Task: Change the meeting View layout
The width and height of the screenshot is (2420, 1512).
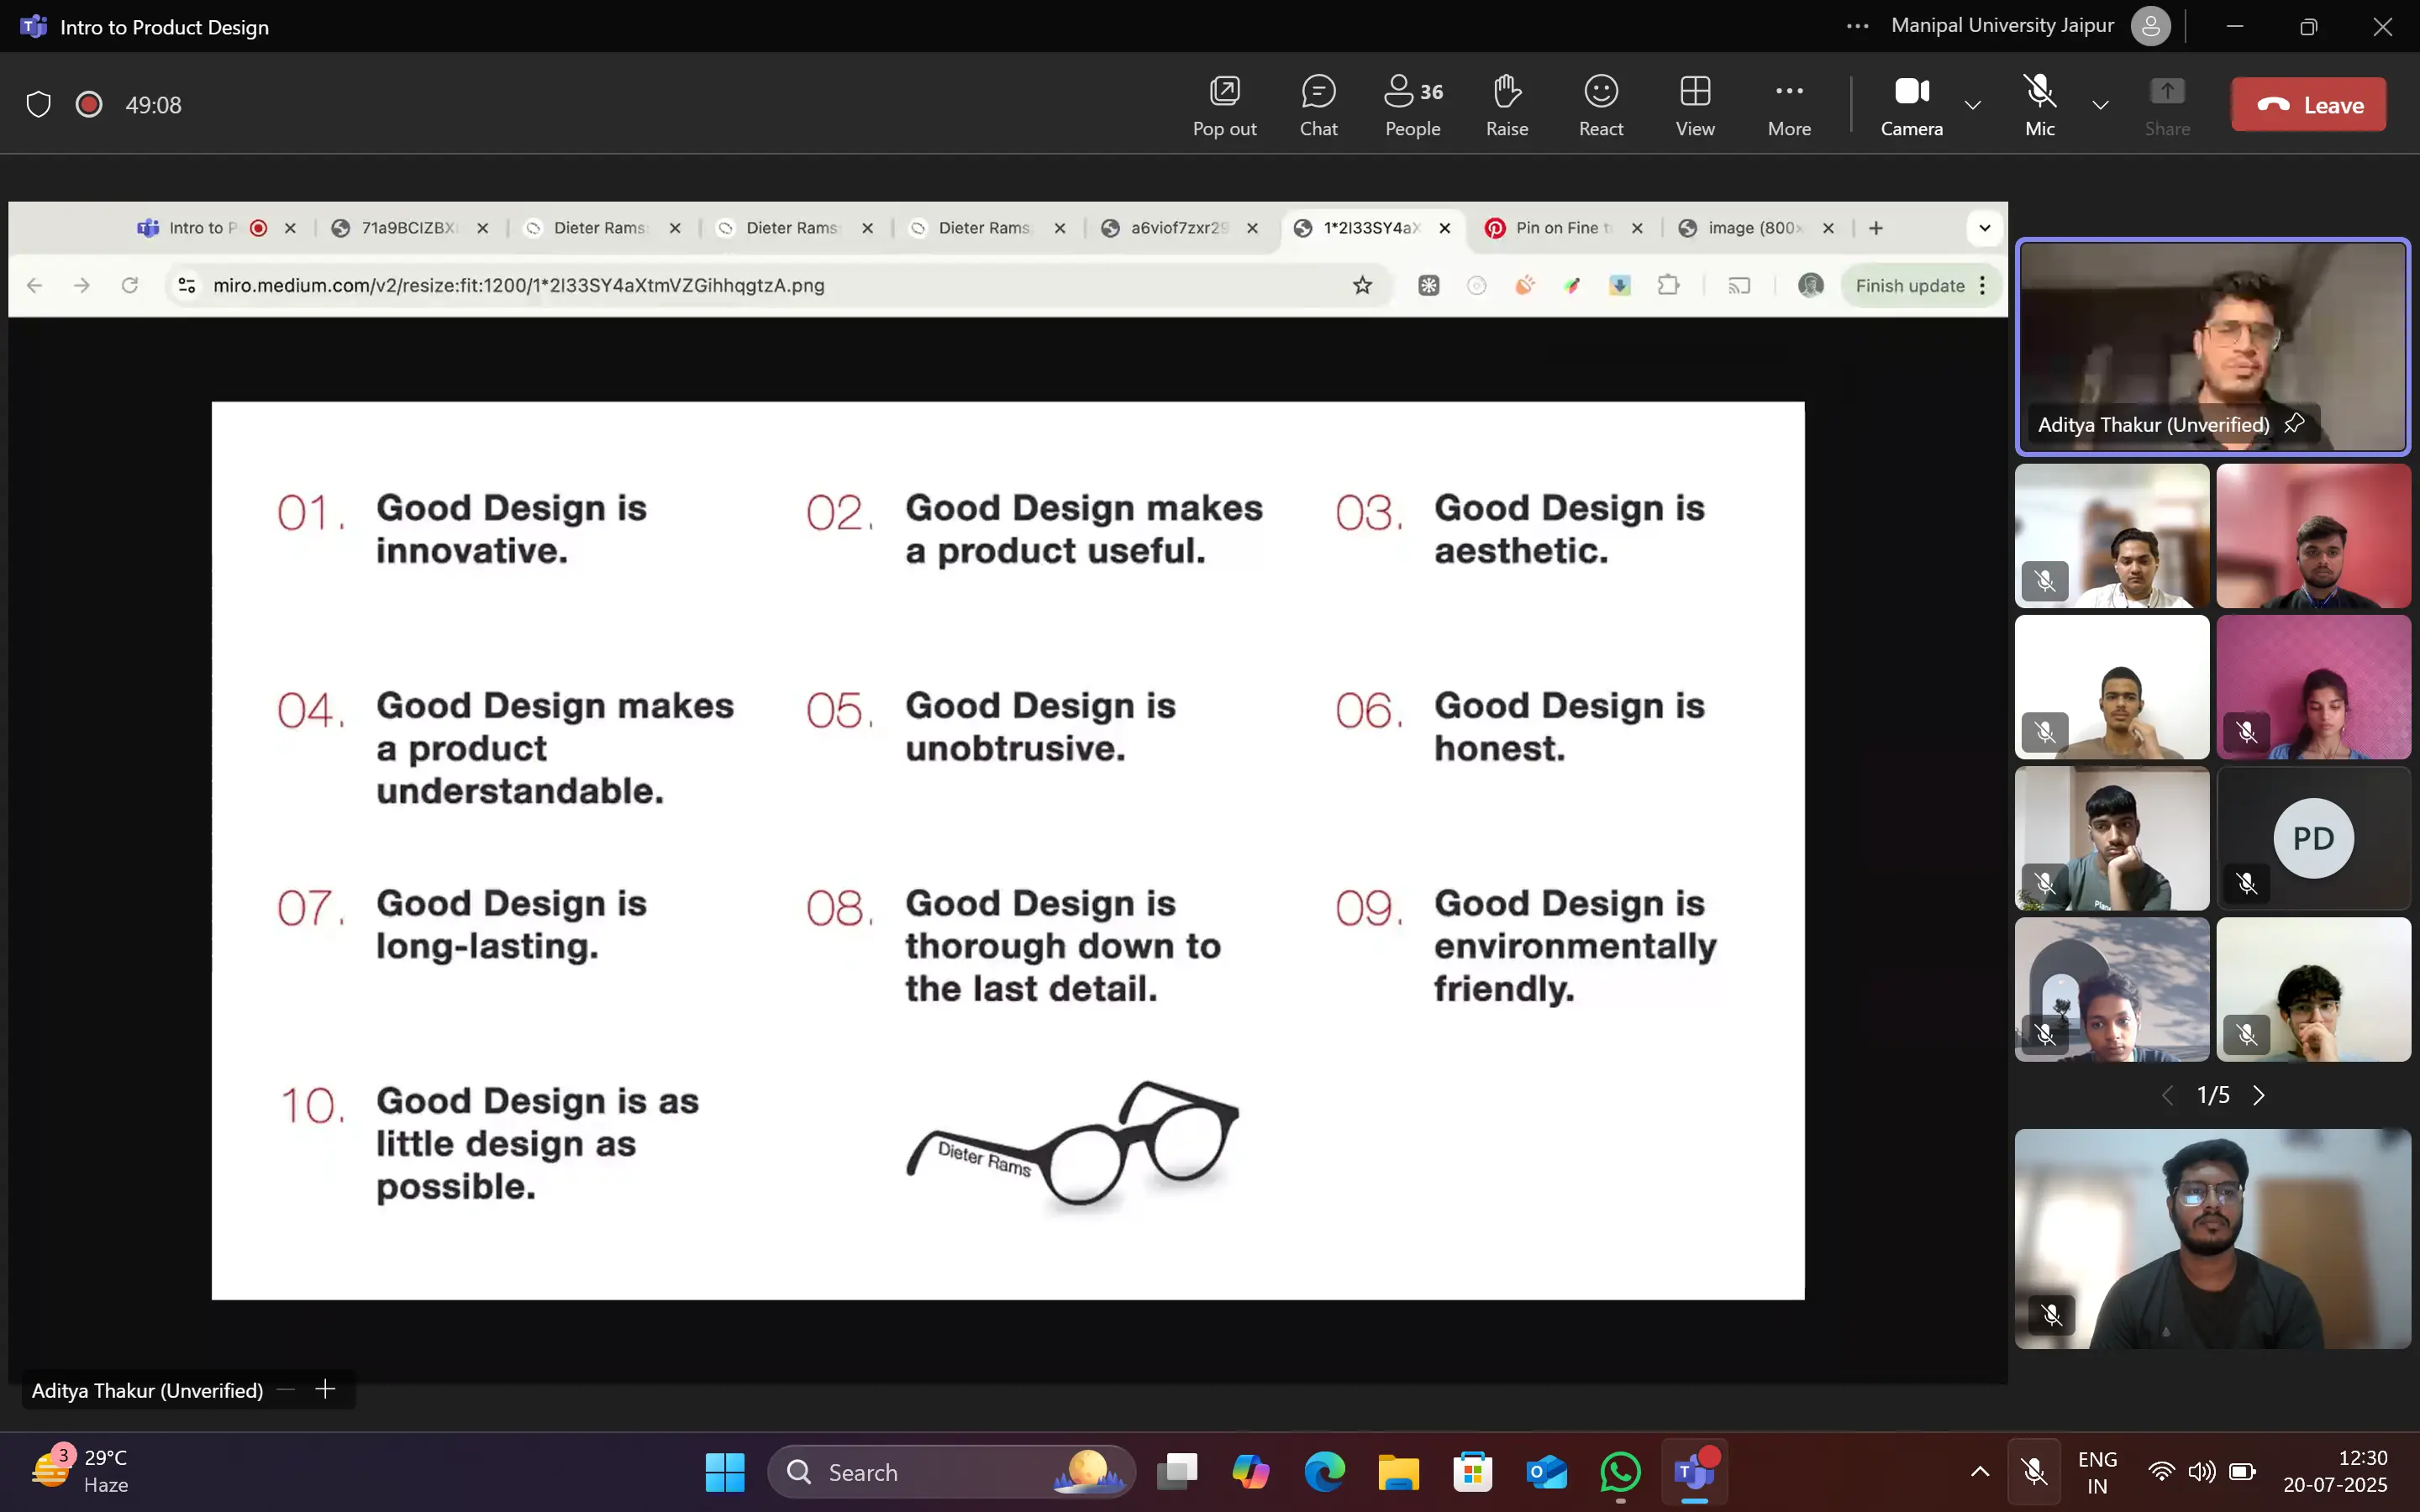Action: click(x=1694, y=104)
